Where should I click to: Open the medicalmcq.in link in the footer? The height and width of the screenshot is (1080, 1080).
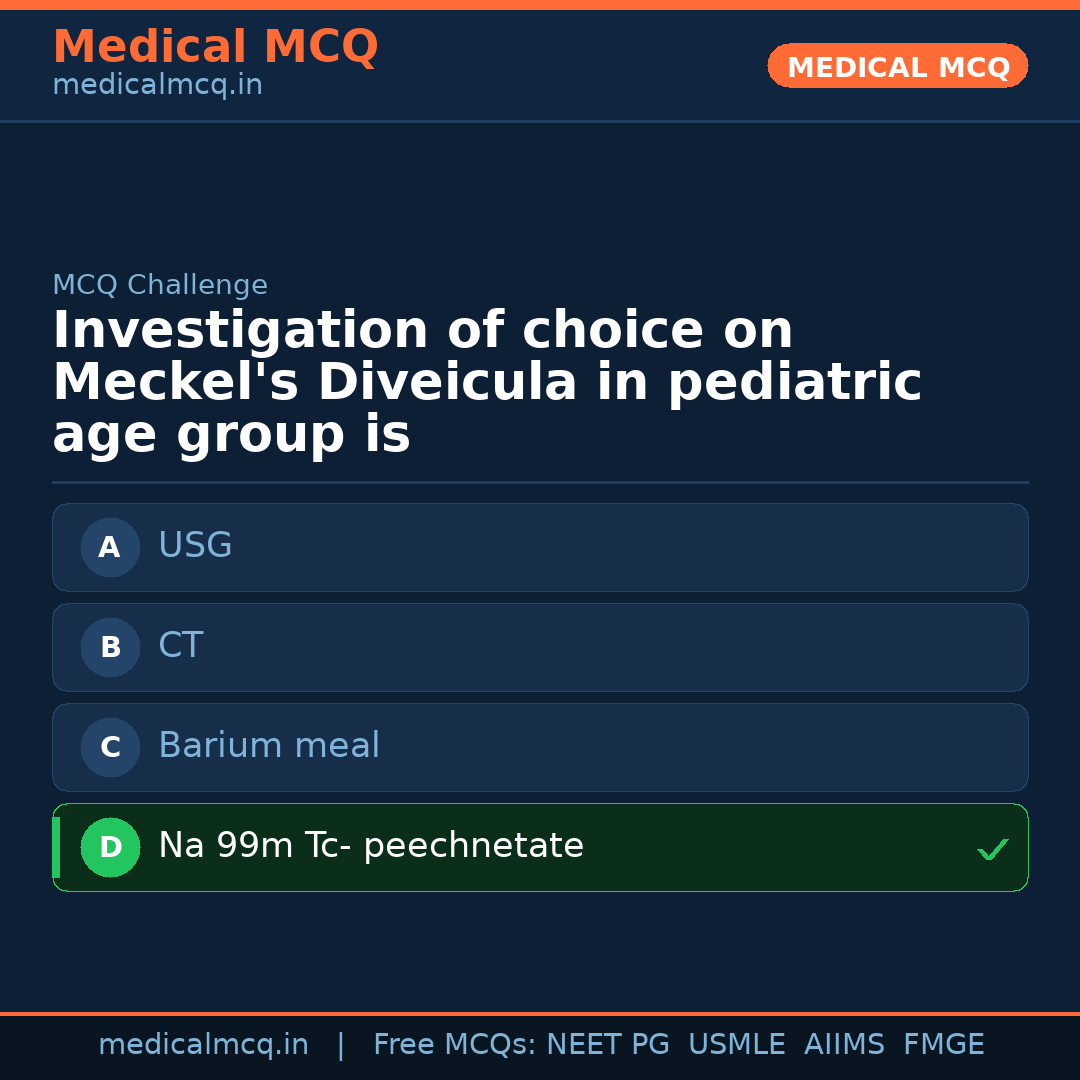(x=203, y=1045)
